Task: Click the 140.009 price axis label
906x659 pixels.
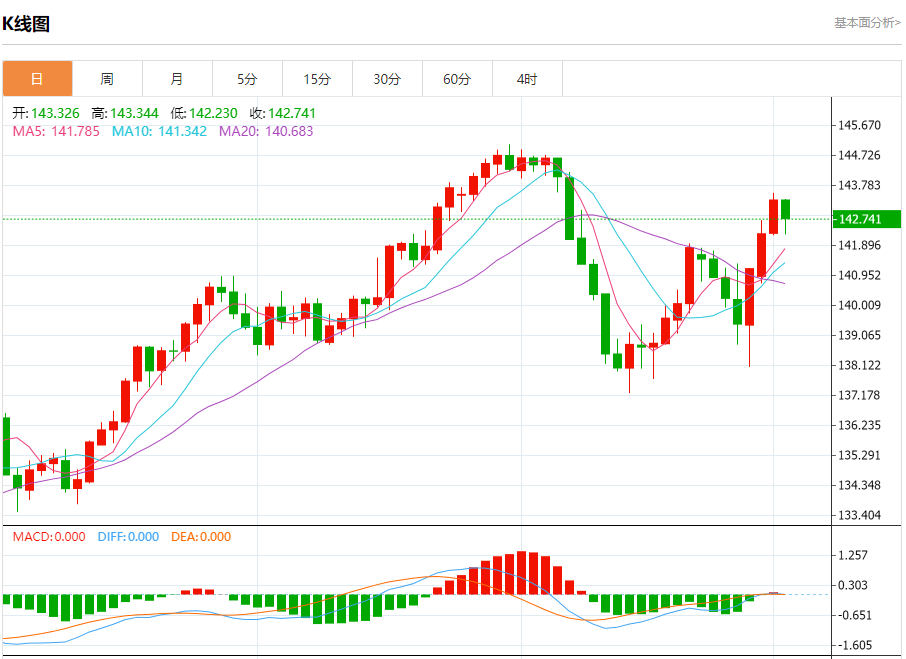Action: pyautogui.click(x=859, y=305)
